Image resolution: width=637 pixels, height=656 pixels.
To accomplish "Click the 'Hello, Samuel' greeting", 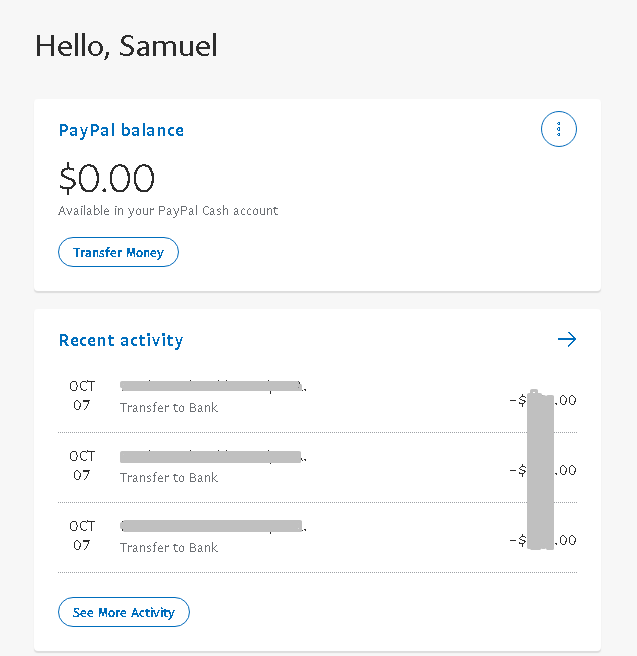I will pos(126,45).
